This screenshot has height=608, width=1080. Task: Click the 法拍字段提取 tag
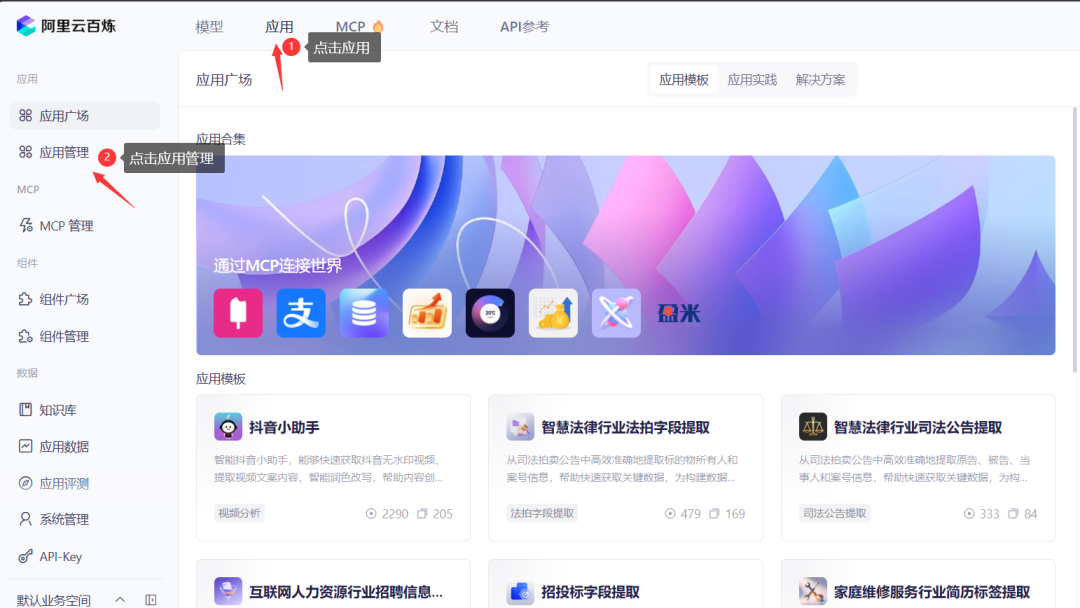click(542, 513)
